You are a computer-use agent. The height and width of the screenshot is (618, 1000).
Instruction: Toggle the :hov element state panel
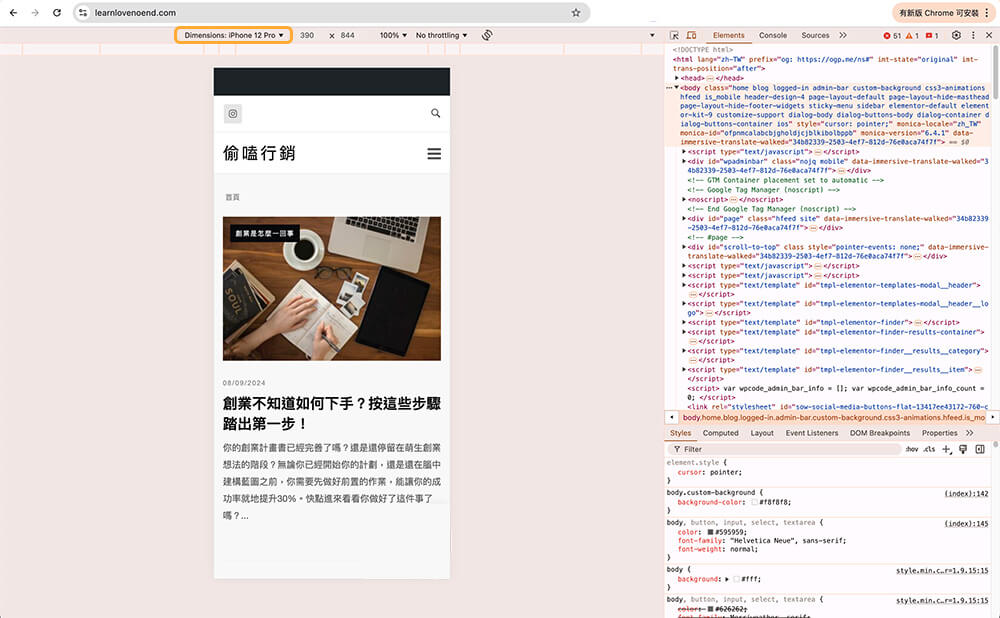coord(912,449)
